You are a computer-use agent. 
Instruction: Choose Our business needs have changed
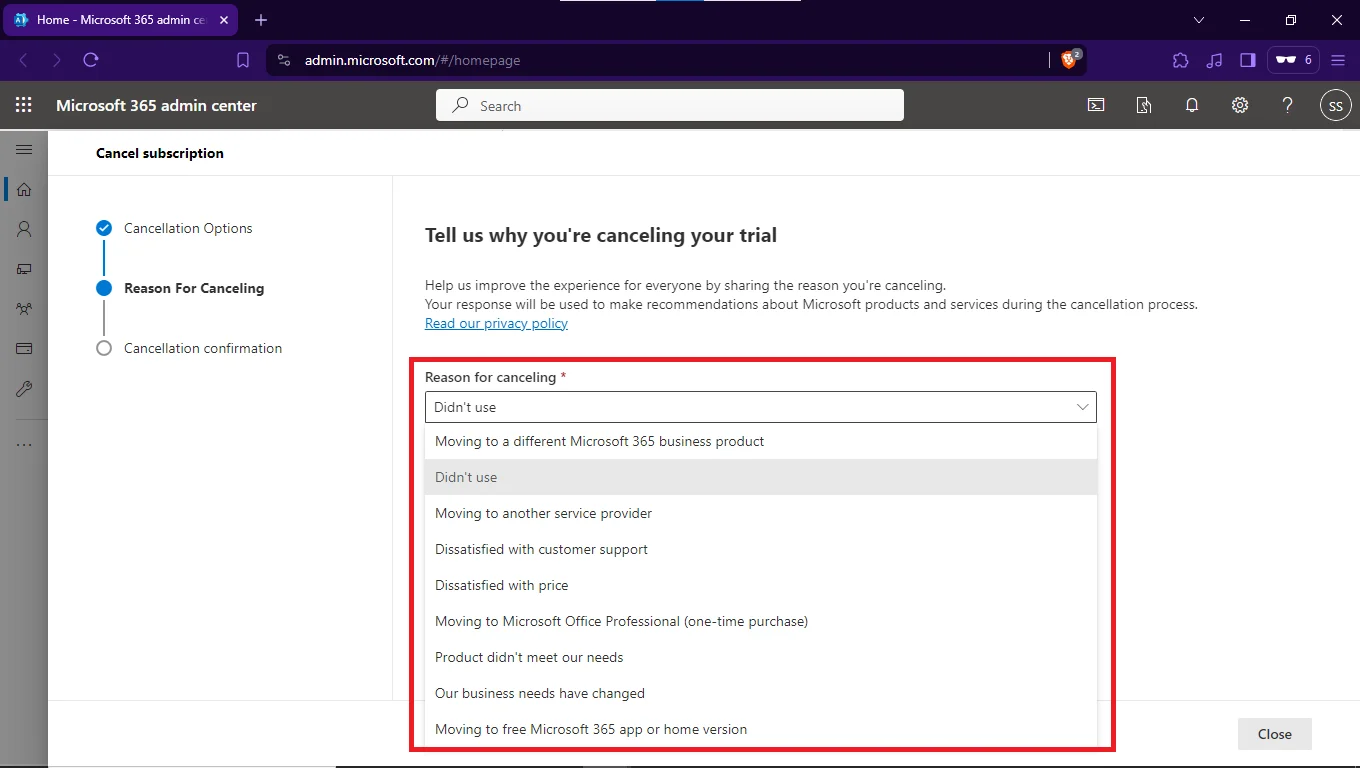761,693
